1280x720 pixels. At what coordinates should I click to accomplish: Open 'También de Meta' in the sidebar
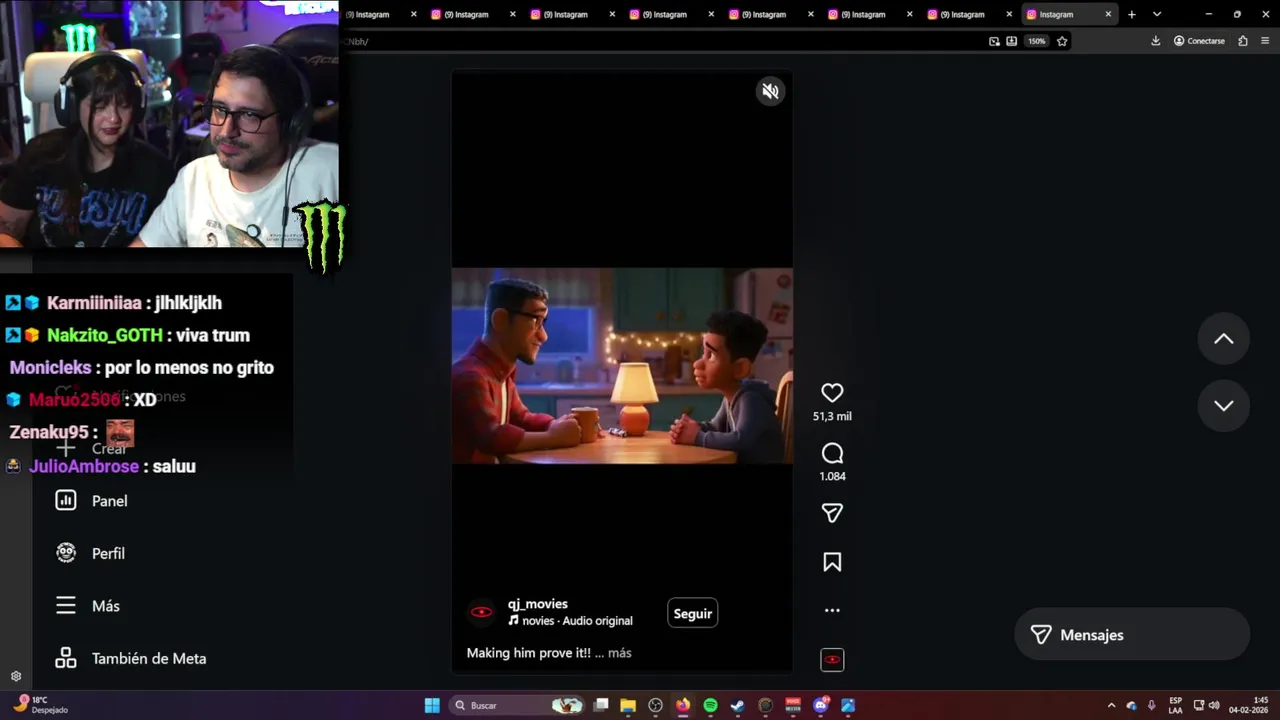coord(149,658)
